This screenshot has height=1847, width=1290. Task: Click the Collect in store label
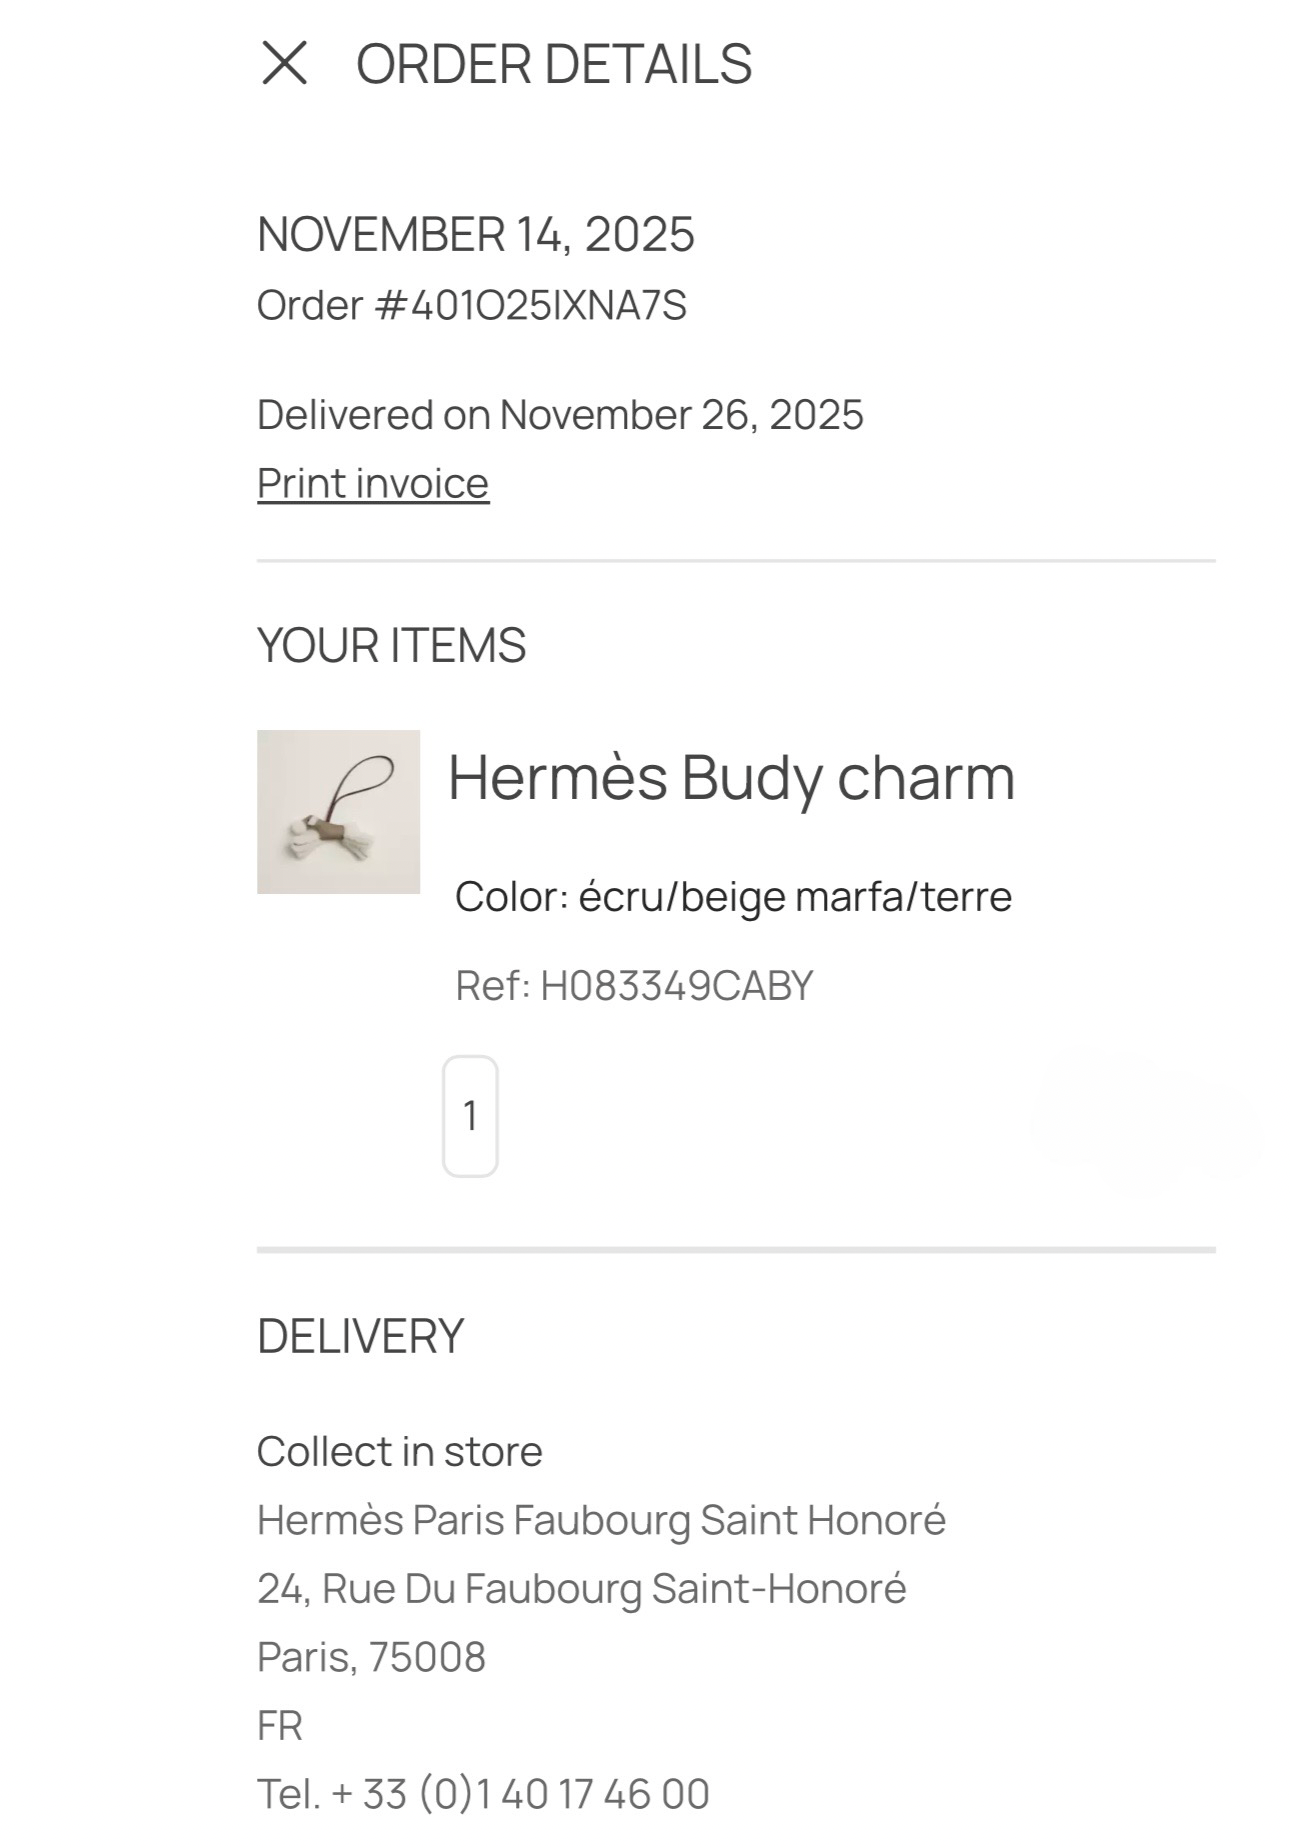point(399,1452)
